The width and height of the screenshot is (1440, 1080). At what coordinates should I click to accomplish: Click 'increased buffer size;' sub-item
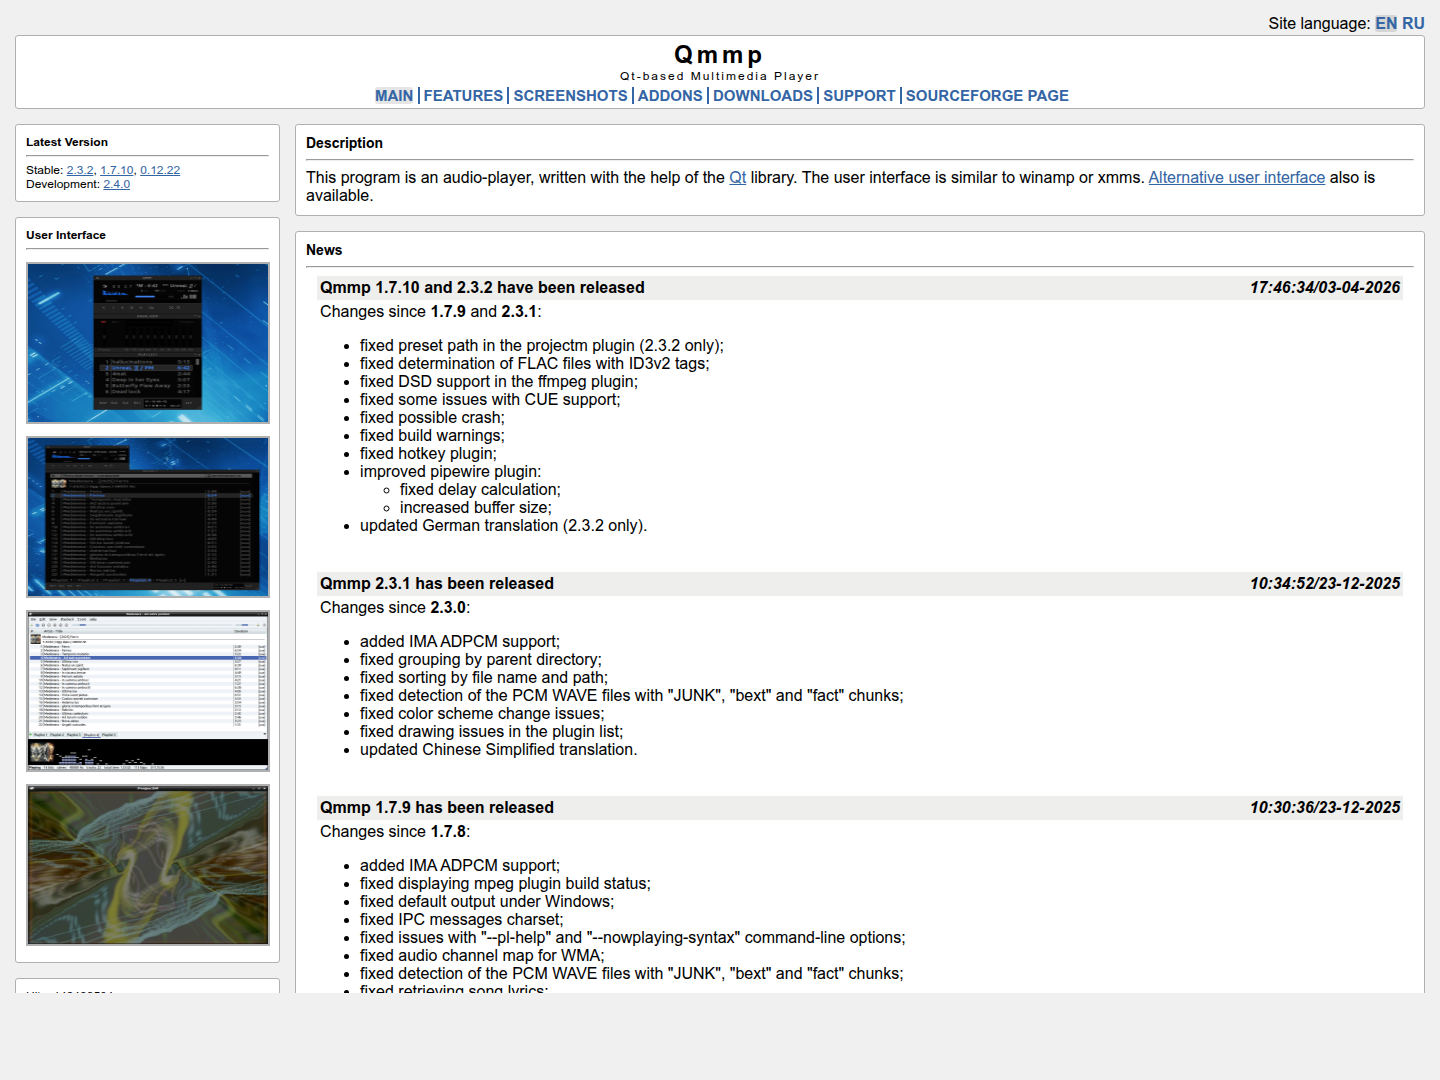click(476, 508)
